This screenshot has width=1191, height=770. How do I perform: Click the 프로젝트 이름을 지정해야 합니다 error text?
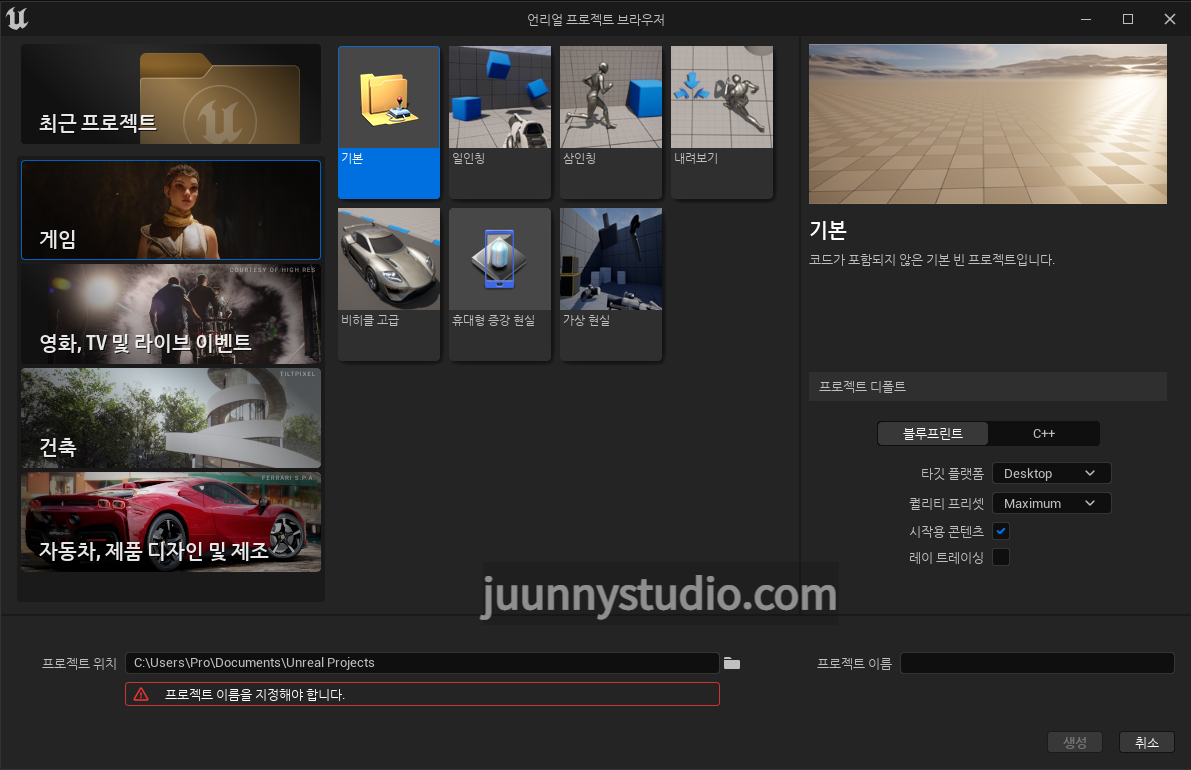coord(255,695)
